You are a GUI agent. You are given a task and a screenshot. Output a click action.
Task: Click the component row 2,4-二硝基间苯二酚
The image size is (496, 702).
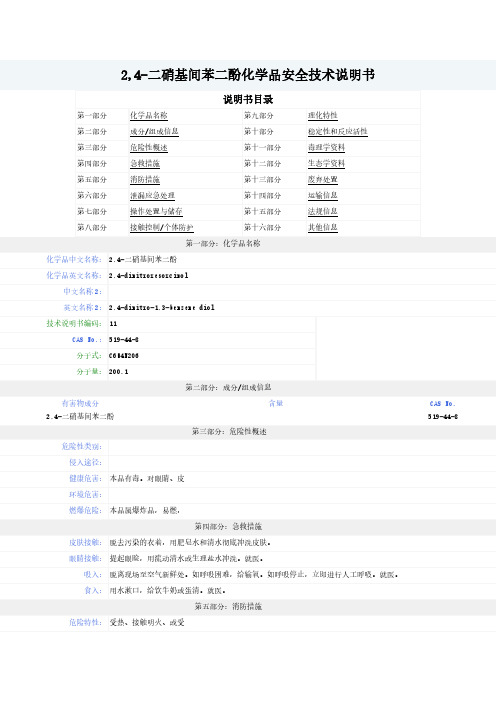coord(80,416)
